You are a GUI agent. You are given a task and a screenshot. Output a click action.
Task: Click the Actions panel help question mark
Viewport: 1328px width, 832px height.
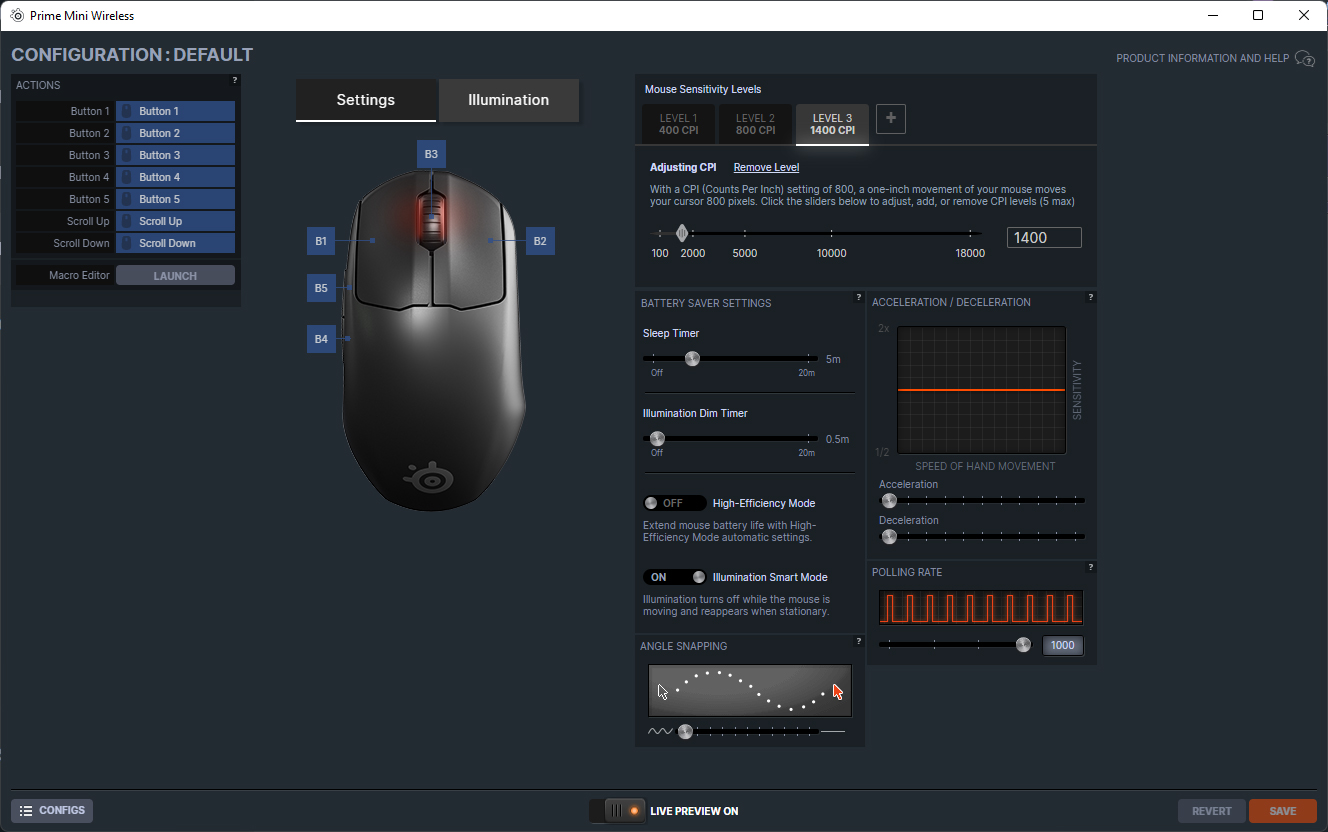click(235, 80)
